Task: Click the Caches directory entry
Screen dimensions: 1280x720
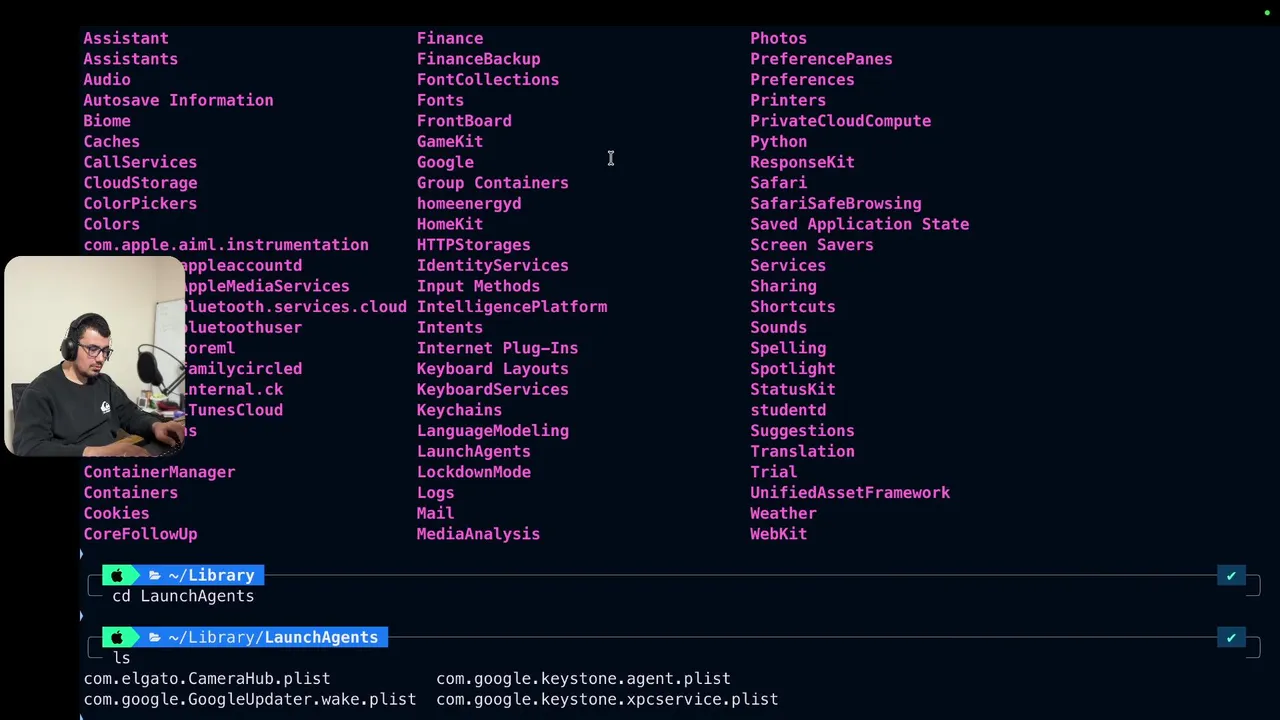Action: 112,142
